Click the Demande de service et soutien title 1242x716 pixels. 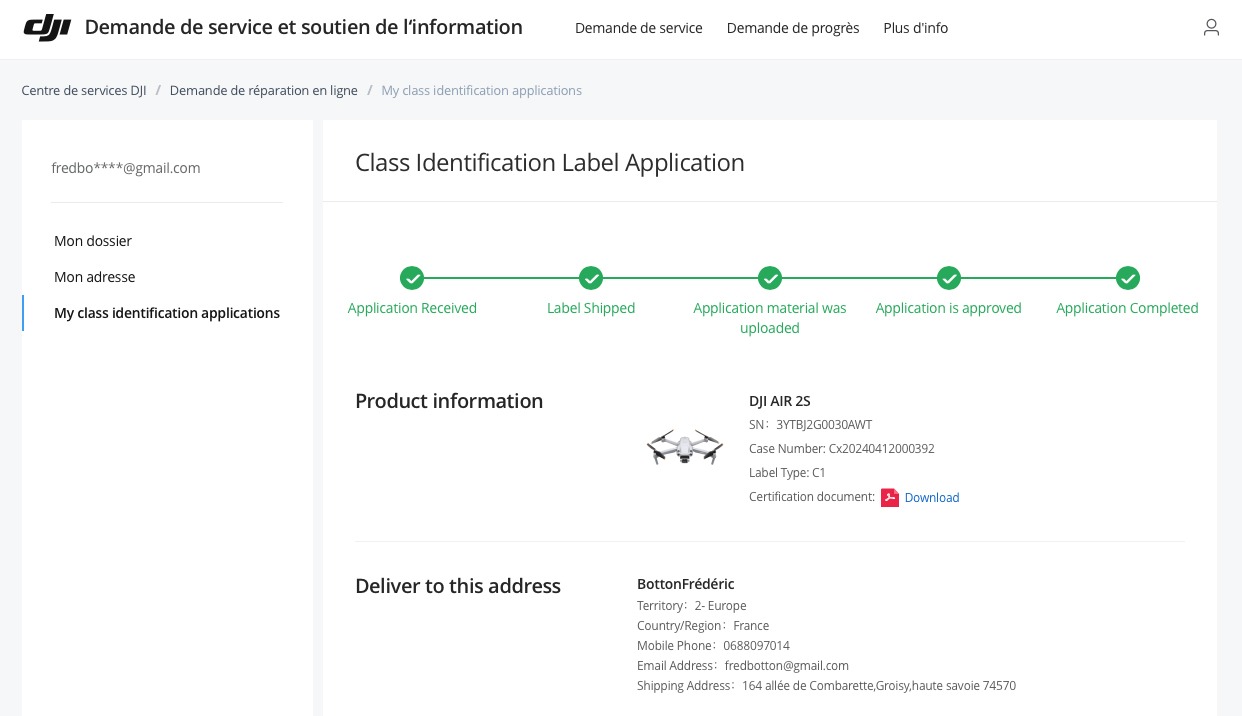tap(304, 27)
